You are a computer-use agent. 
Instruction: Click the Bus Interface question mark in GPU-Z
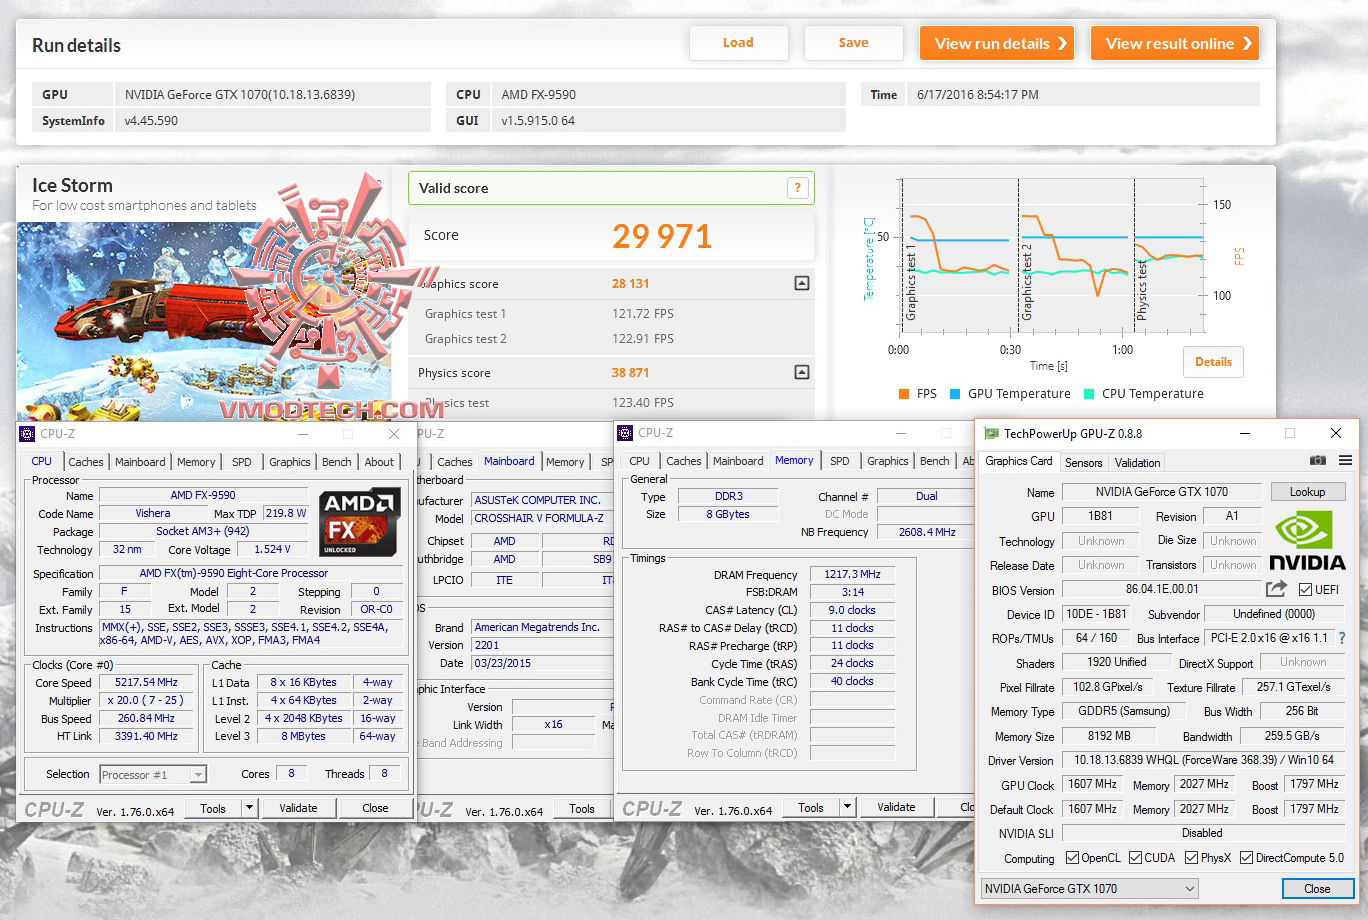pos(1342,638)
